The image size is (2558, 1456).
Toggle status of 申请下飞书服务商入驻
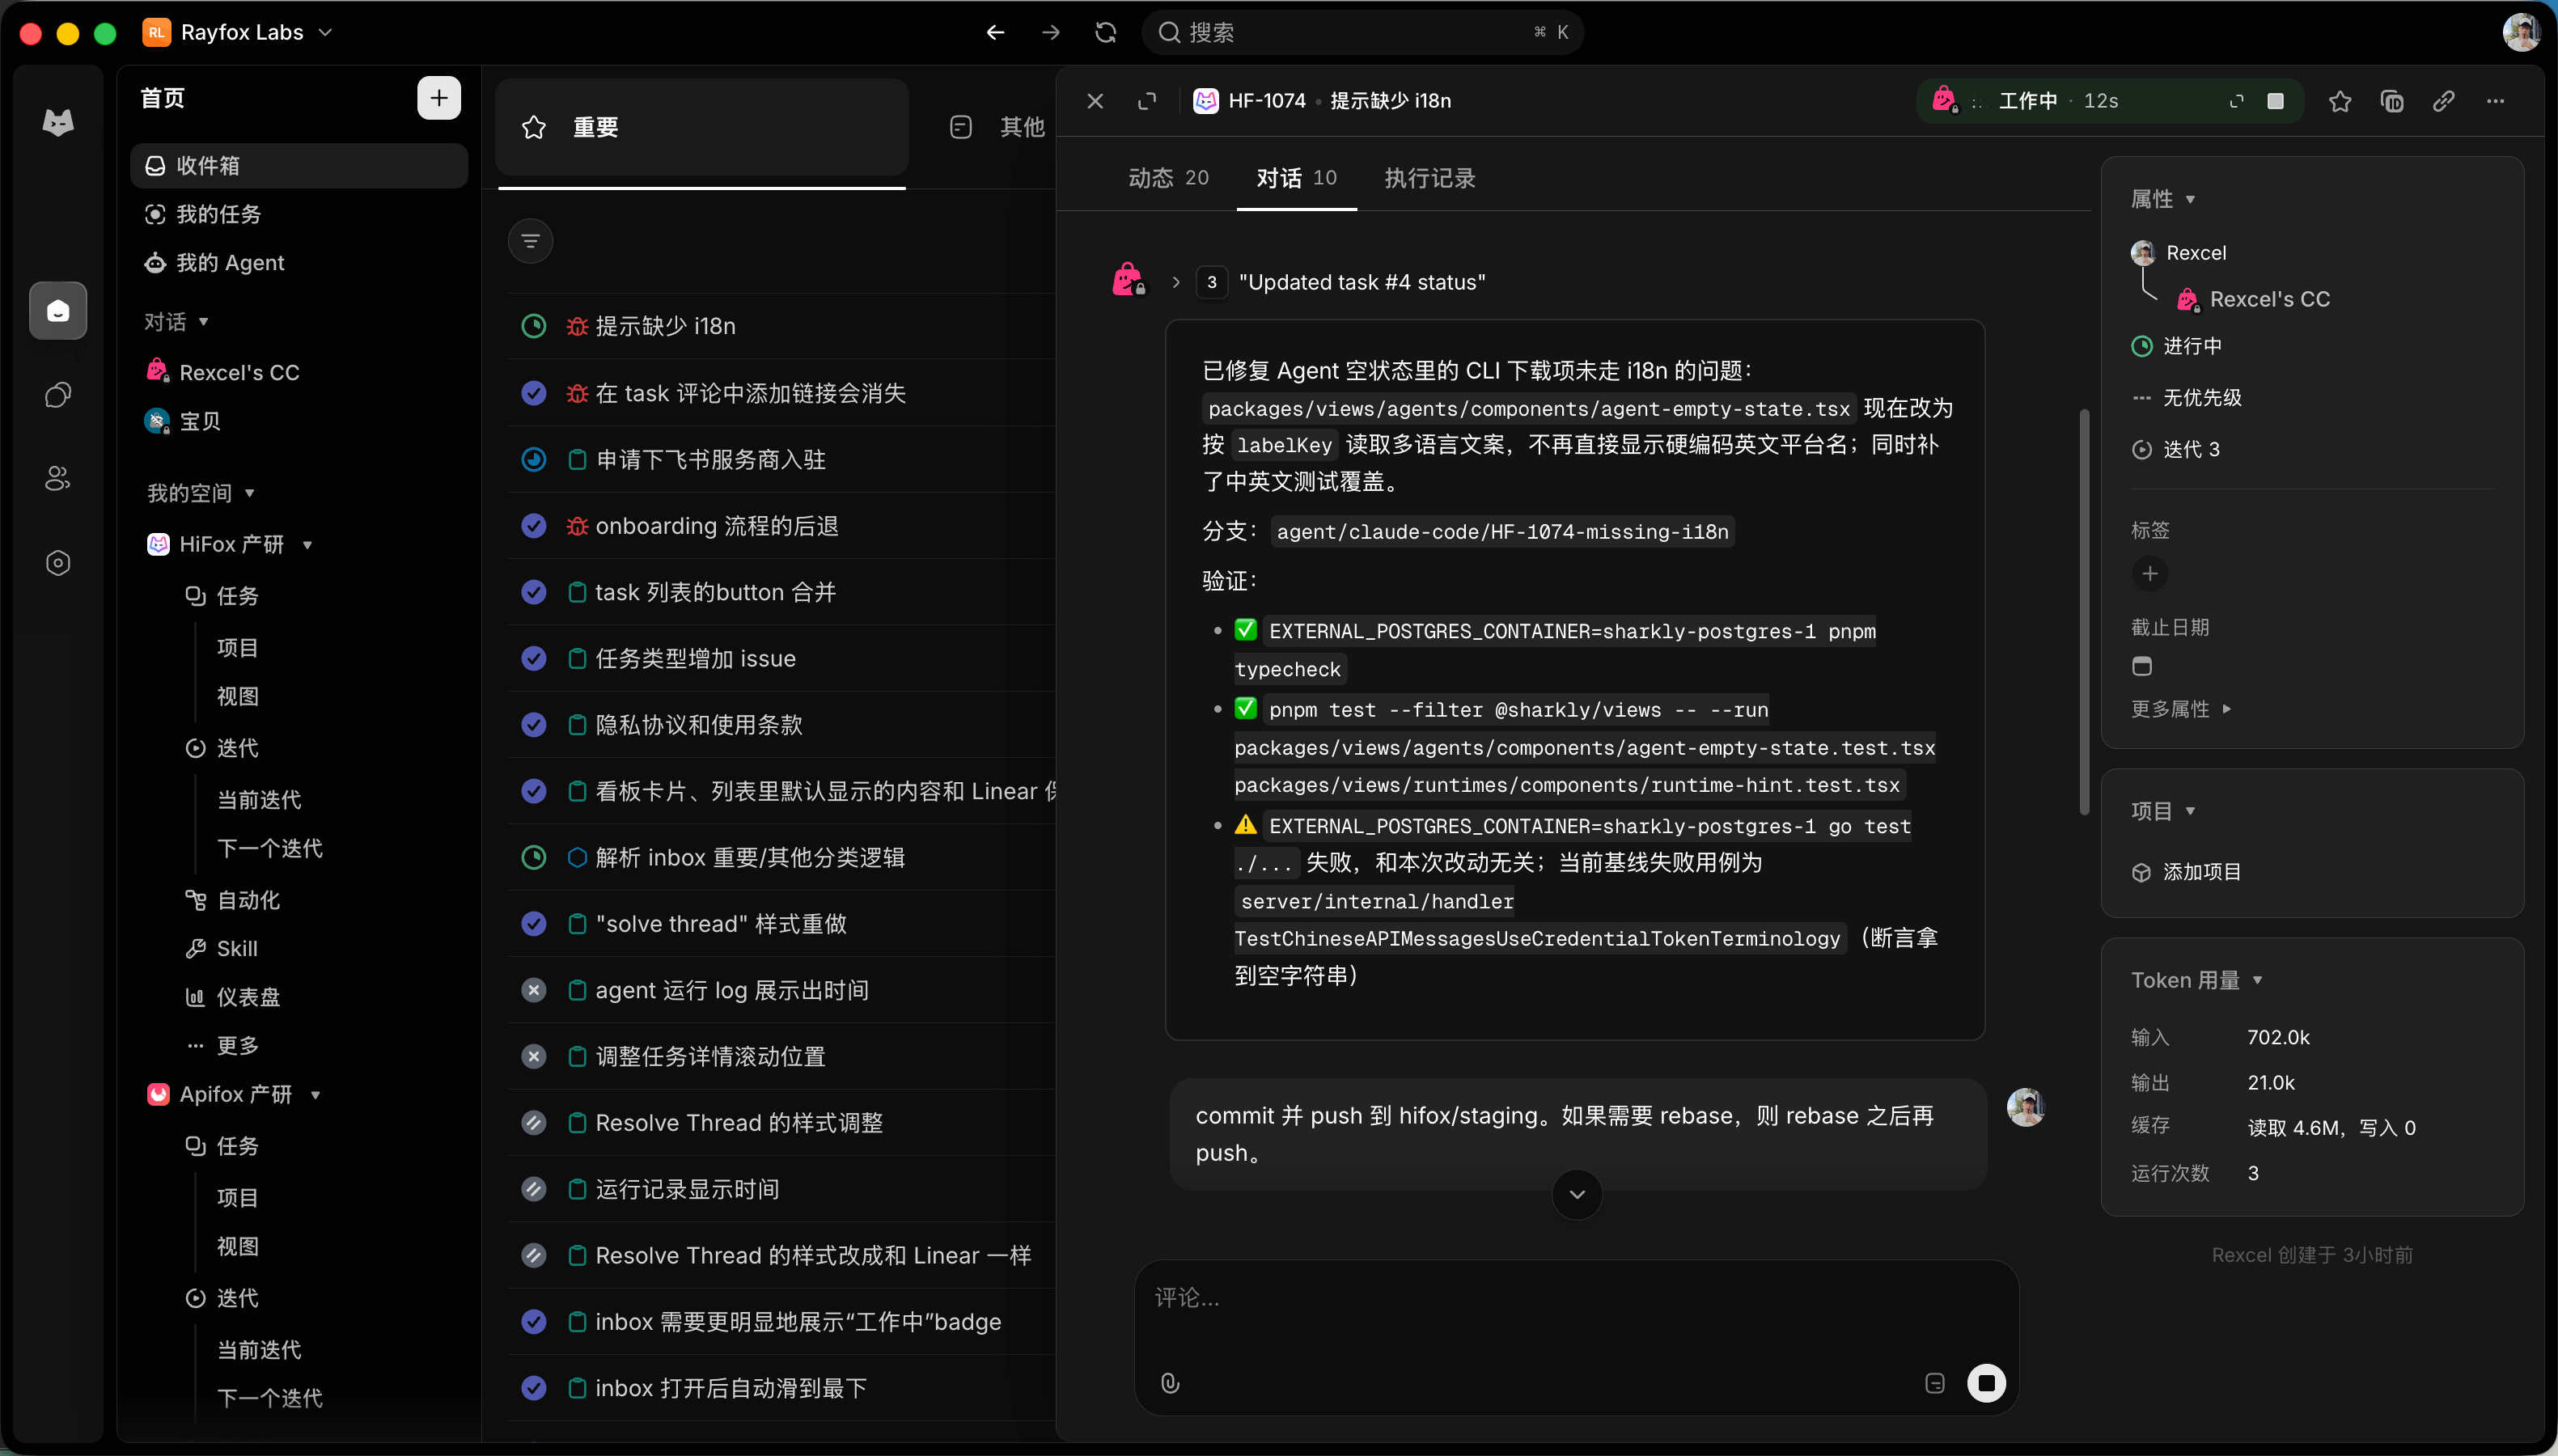point(534,459)
